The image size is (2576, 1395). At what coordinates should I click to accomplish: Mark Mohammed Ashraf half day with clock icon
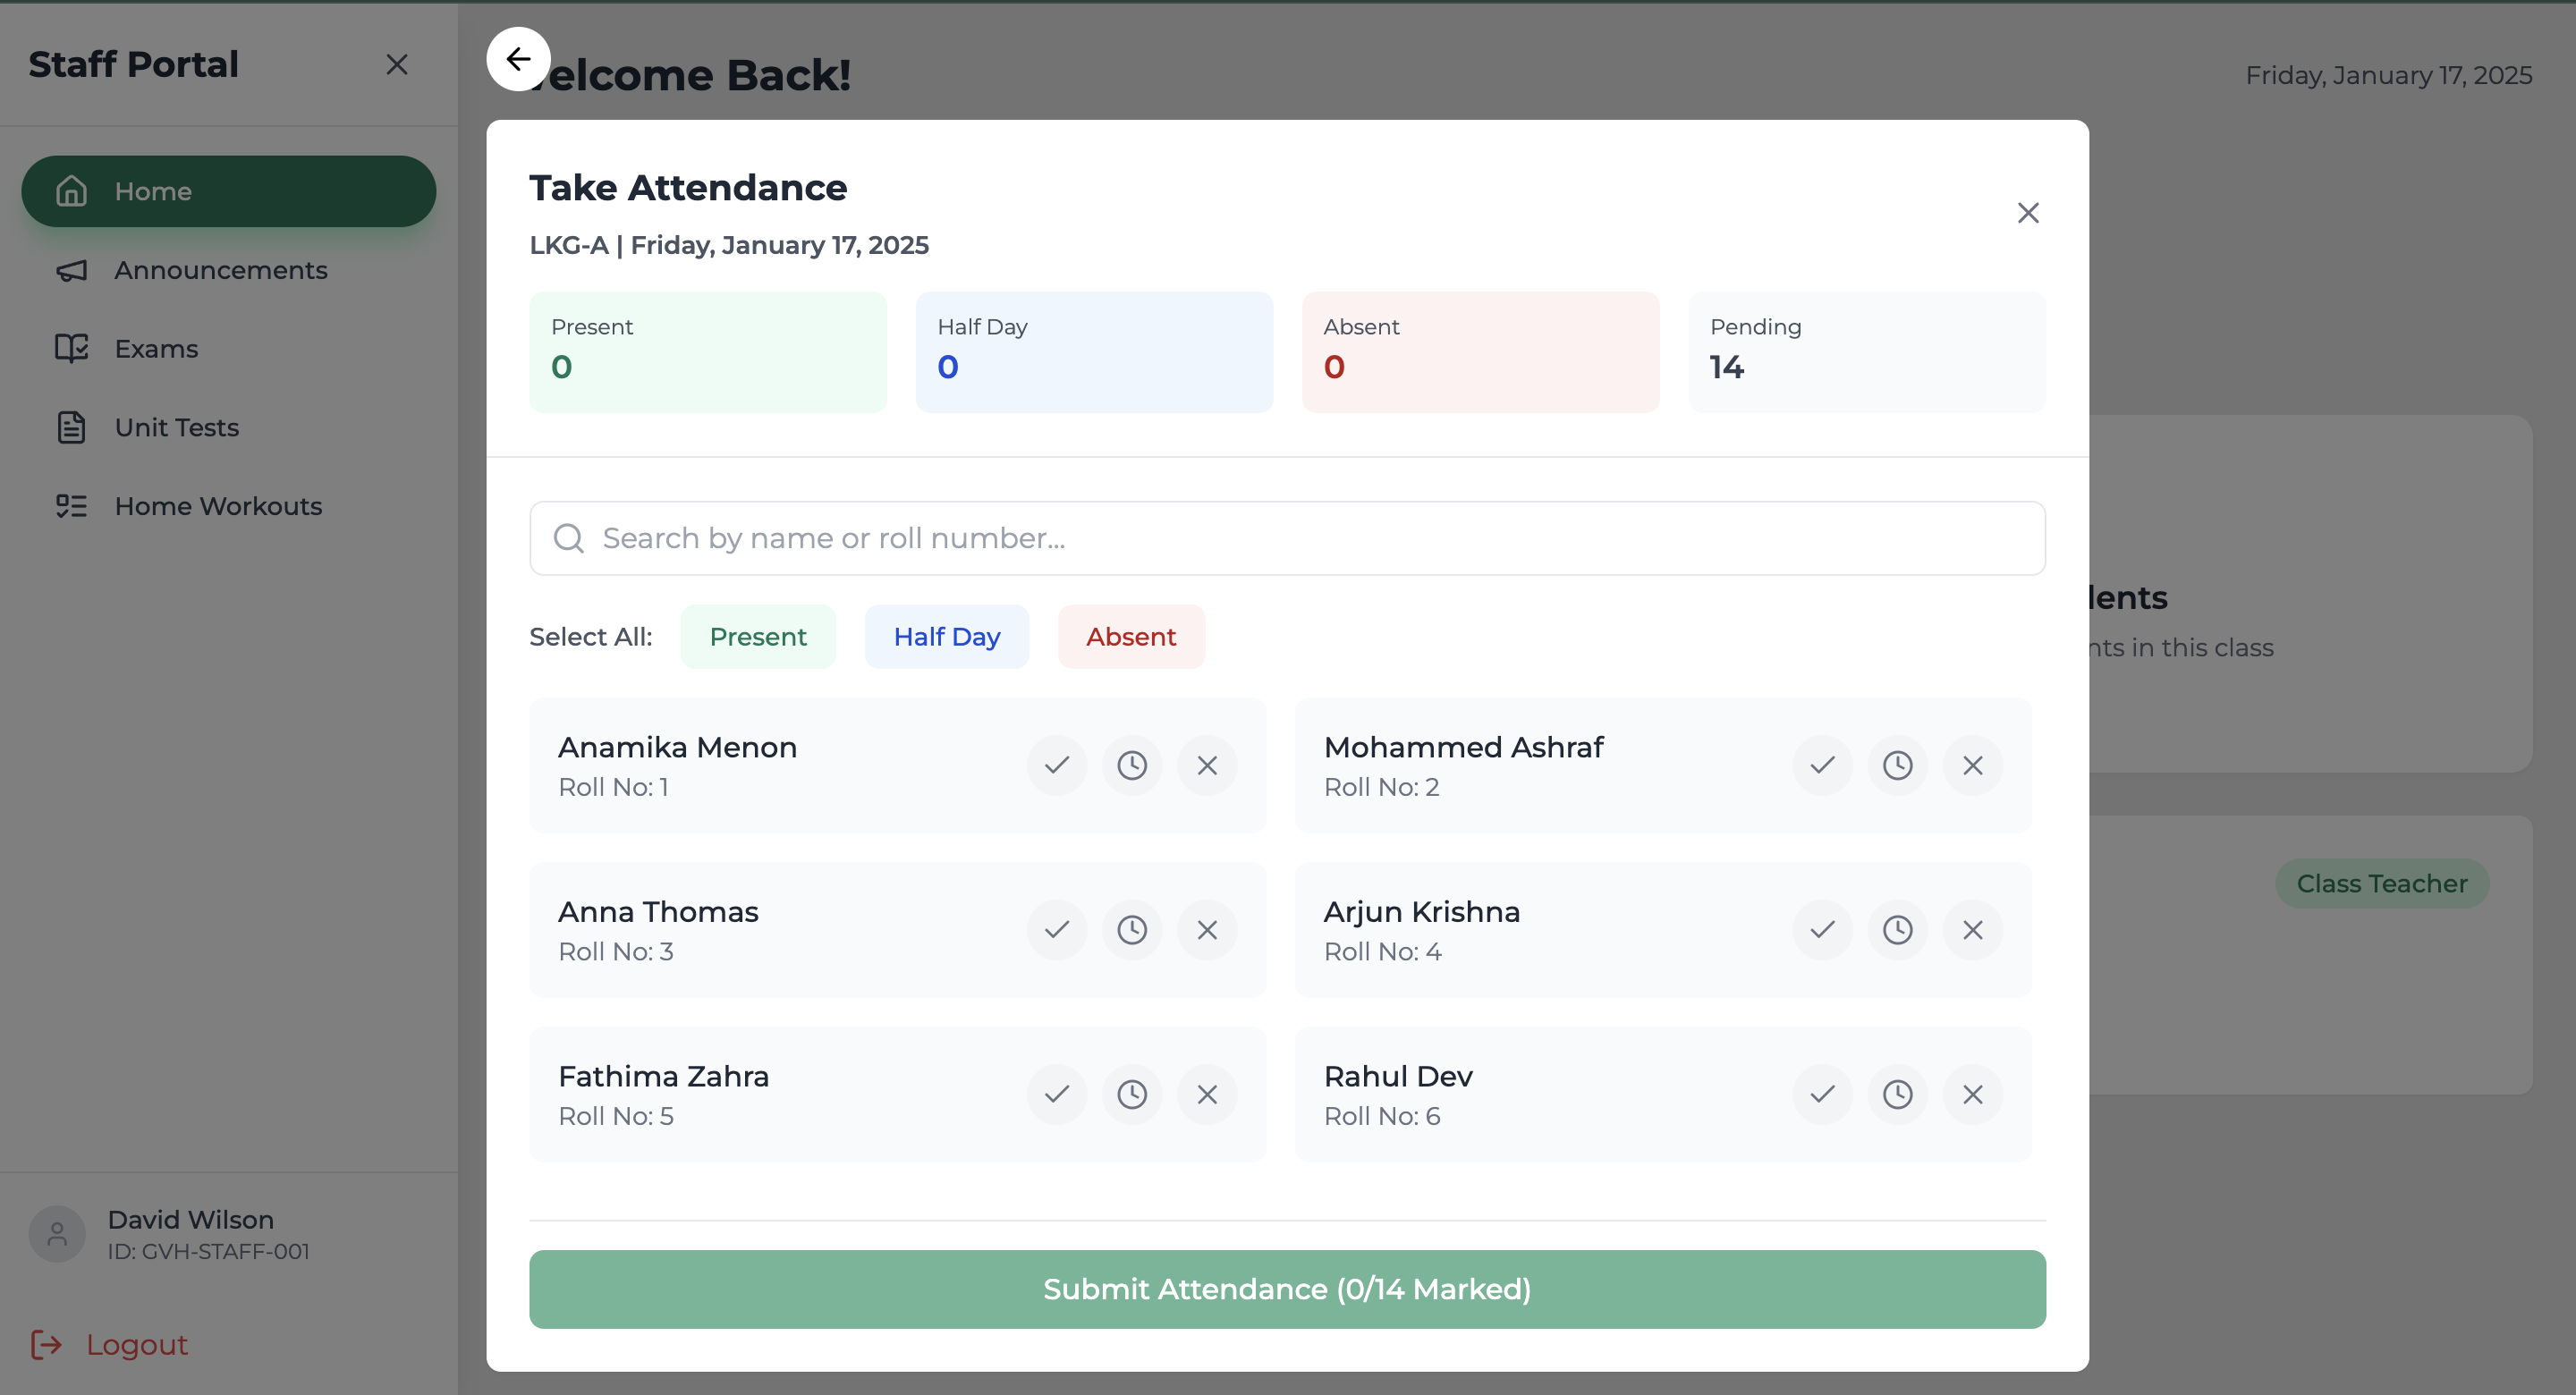coord(1897,765)
